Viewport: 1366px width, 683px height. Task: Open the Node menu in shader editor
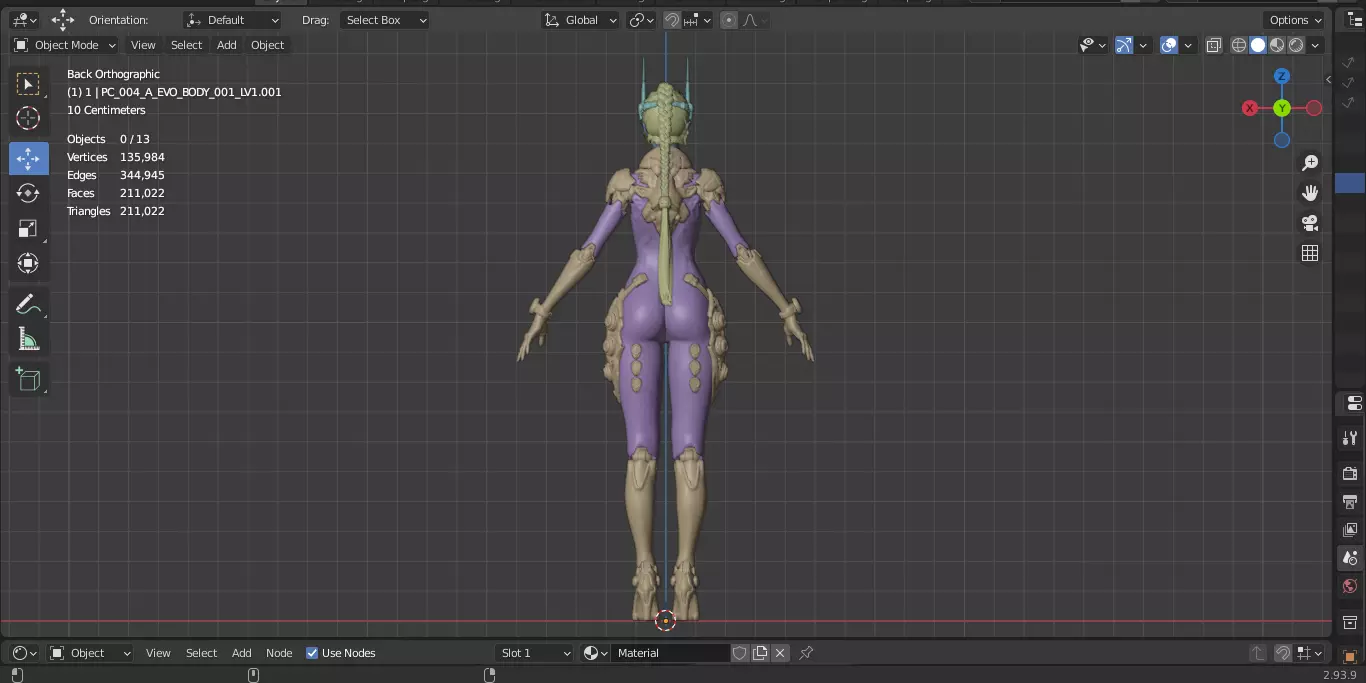click(x=279, y=653)
